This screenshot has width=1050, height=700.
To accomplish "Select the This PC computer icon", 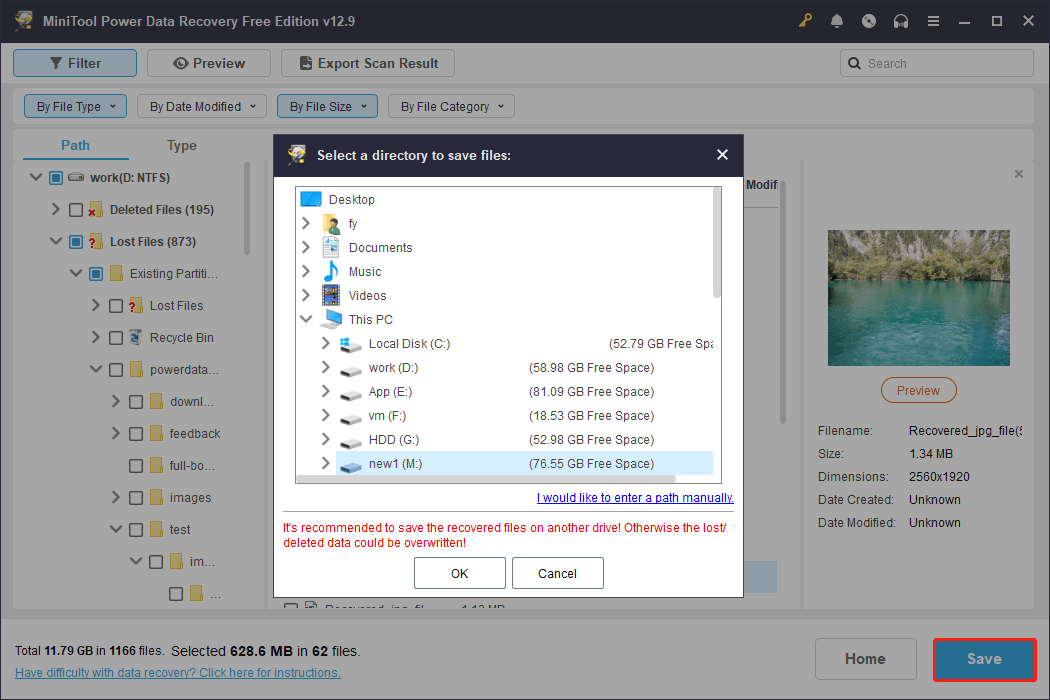I will pos(332,319).
